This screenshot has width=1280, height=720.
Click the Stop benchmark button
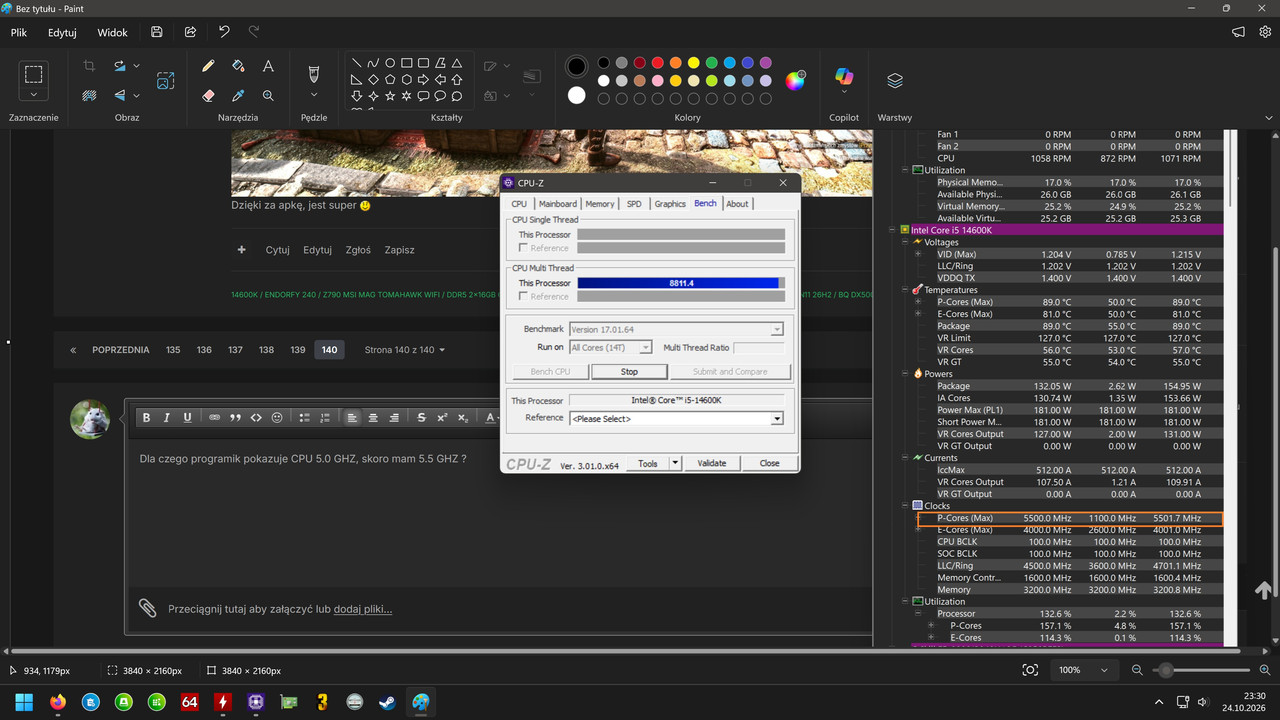click(629, 372)
